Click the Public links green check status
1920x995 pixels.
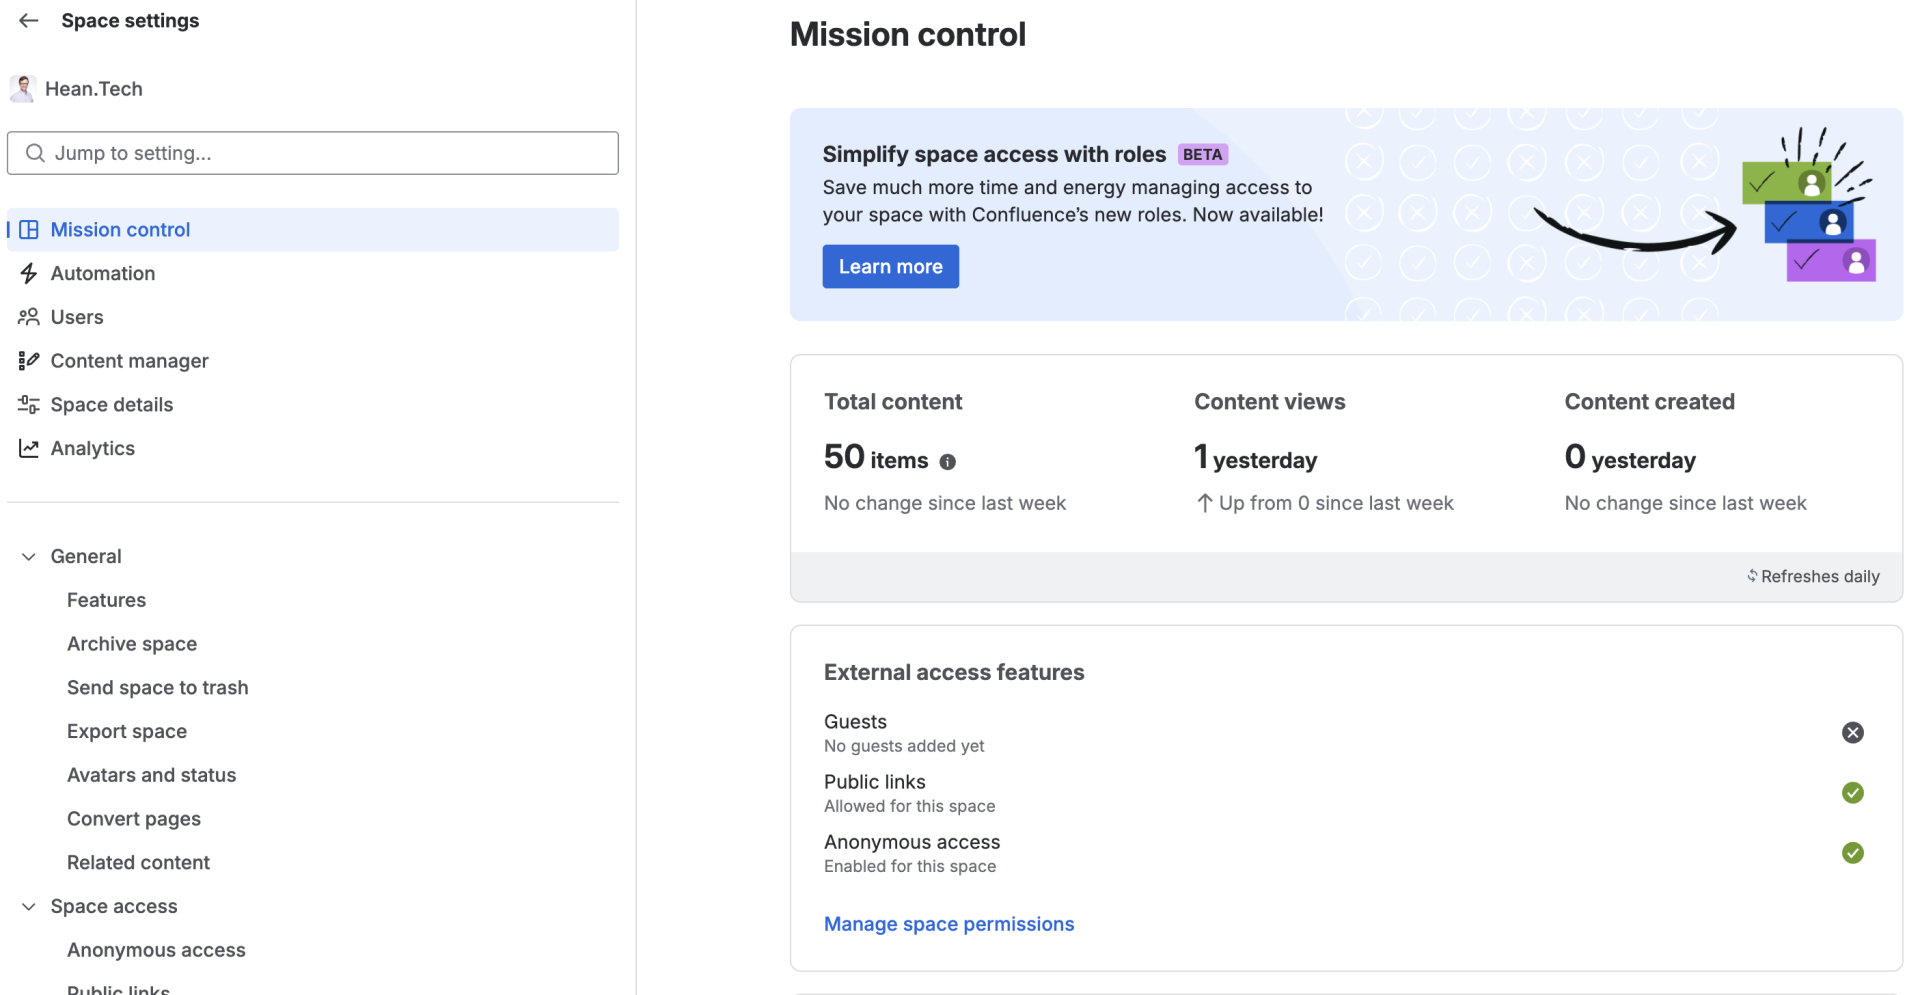coord(1852,793)
